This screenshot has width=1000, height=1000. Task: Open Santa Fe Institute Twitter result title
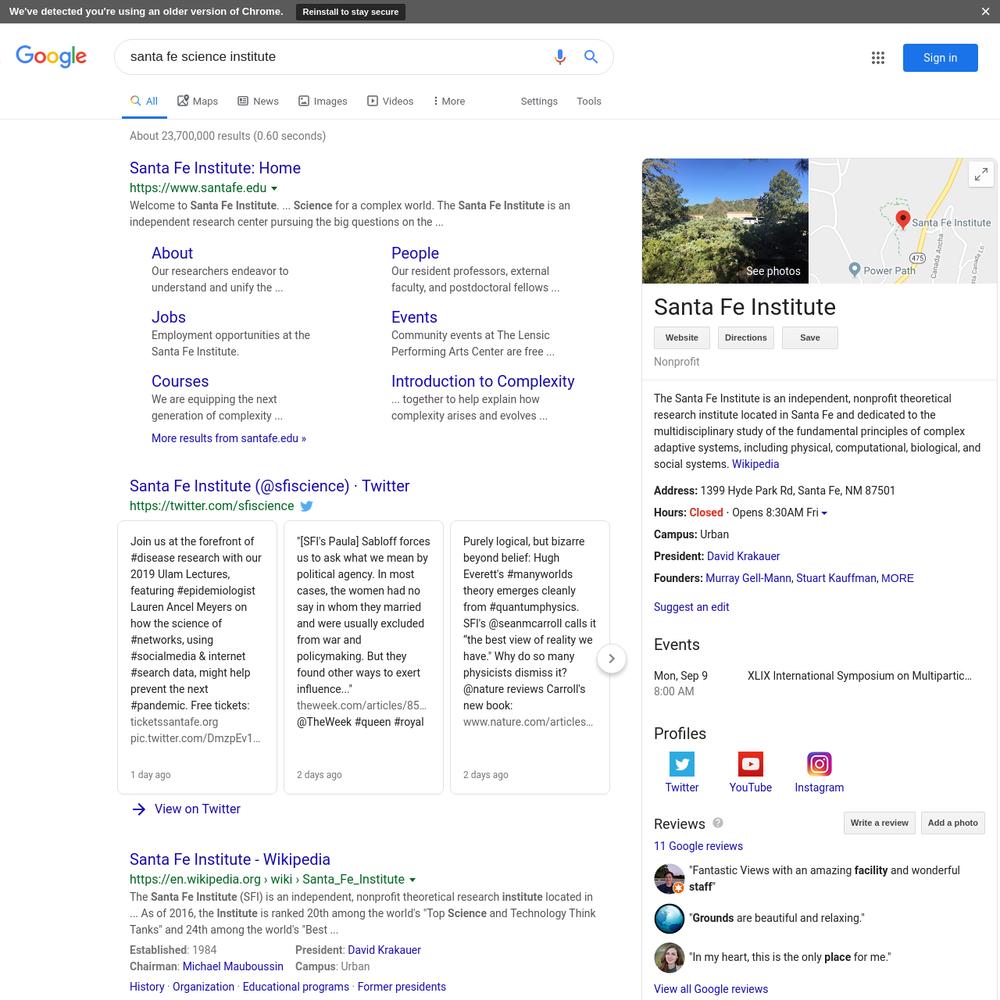coord(269,486)
